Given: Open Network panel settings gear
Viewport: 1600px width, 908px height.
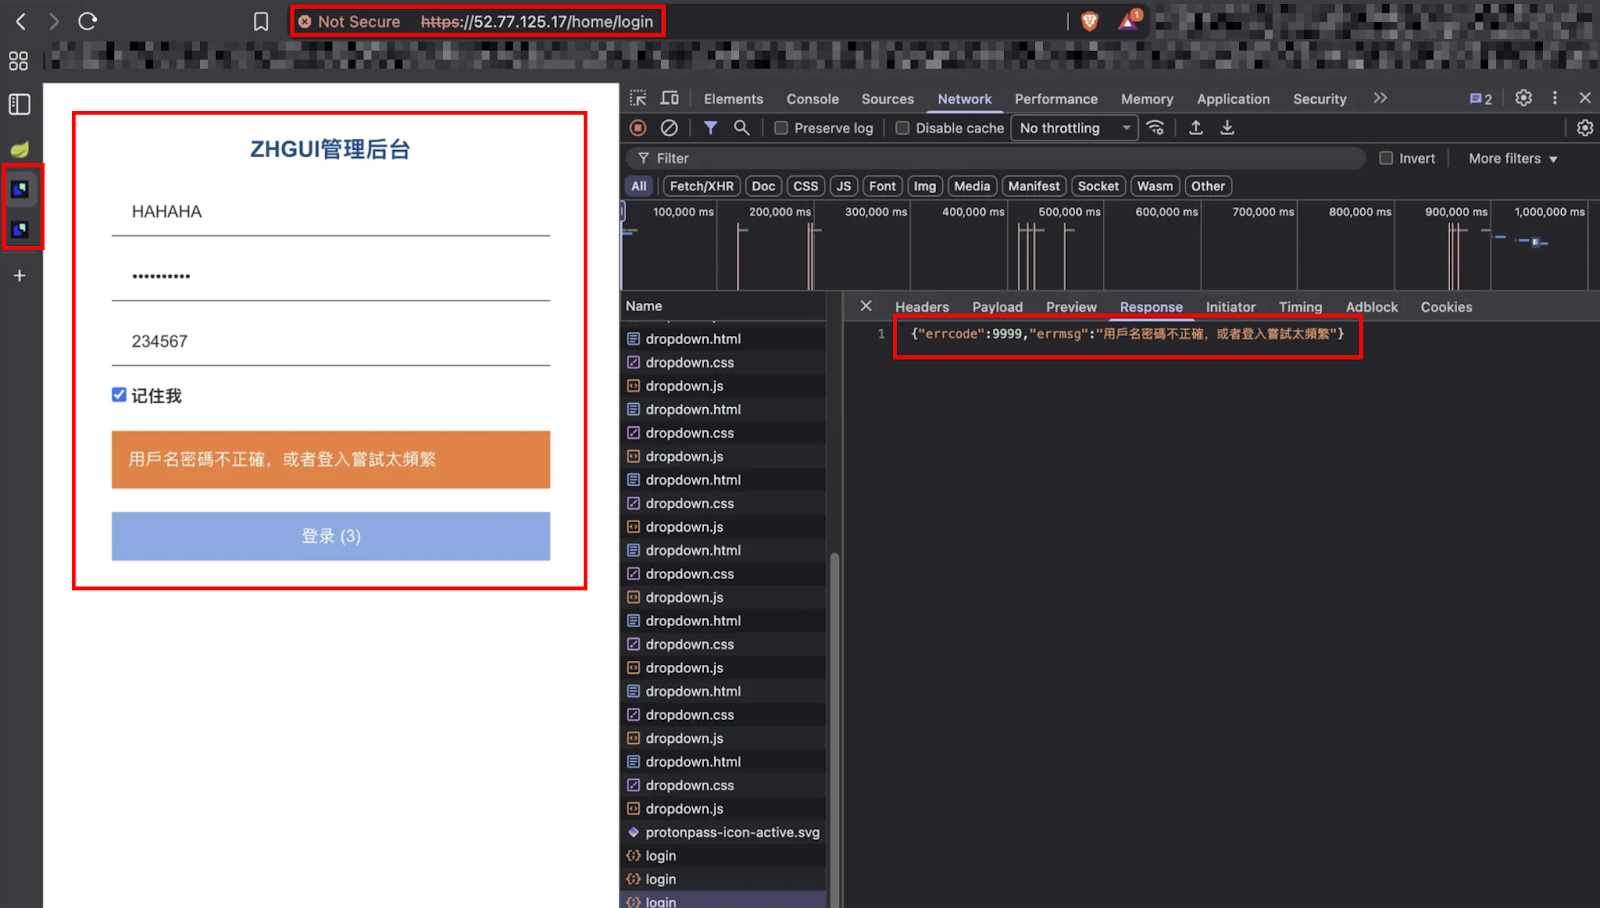Looking at the screenshot, I should 1585,128.
